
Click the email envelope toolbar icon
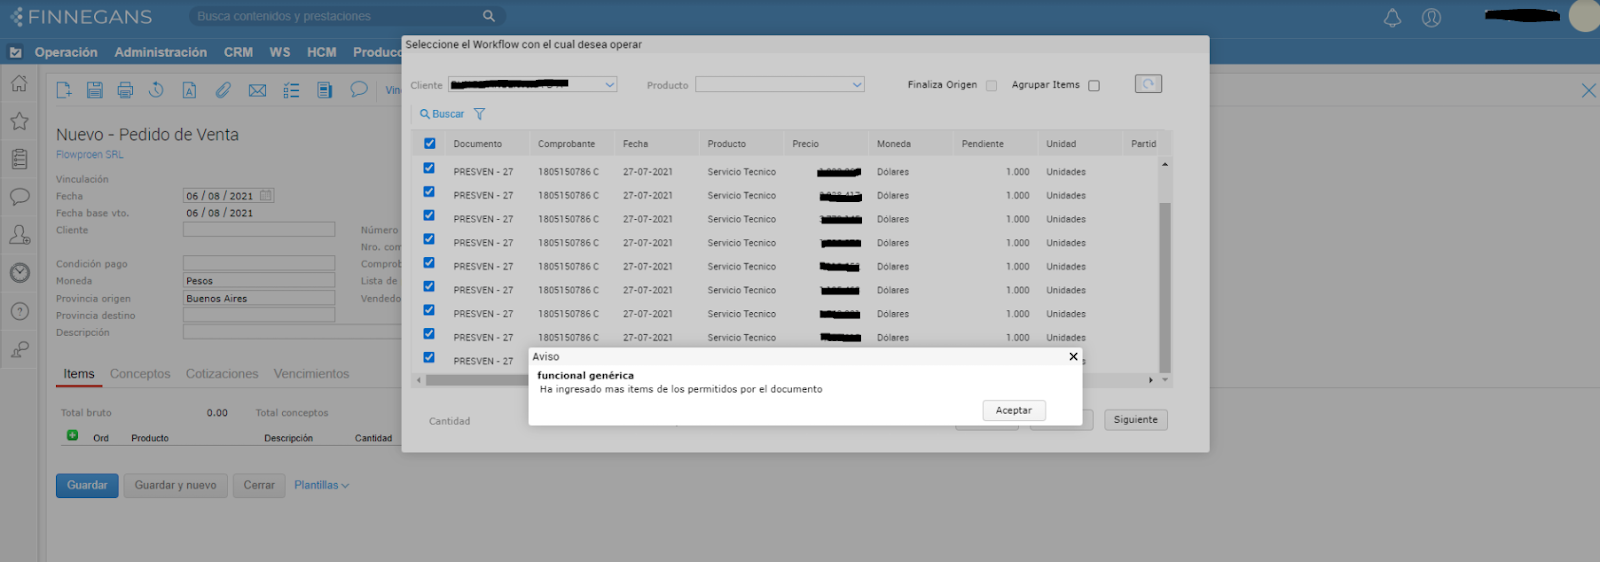(x=257, y=90)
